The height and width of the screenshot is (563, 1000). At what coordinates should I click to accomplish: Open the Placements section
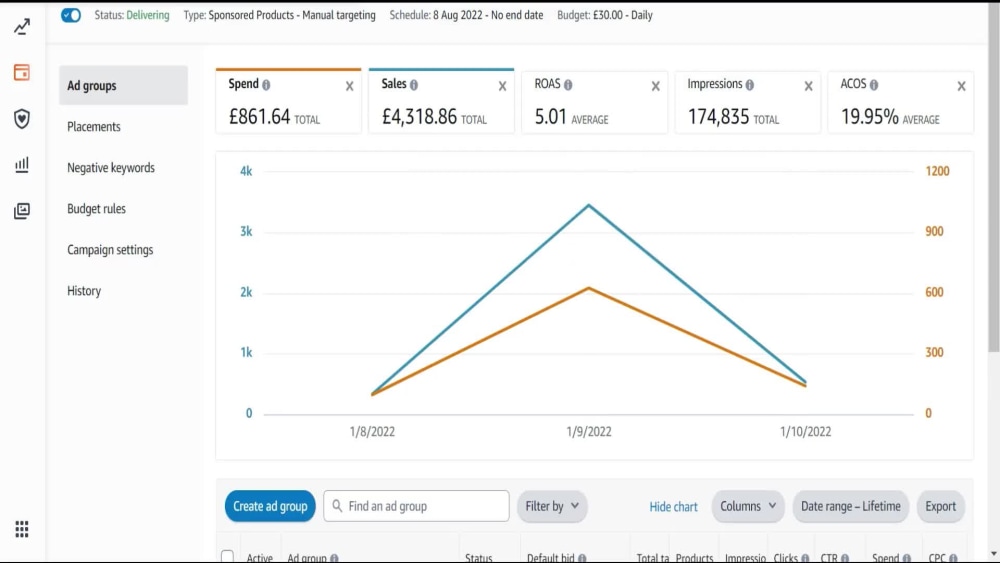point(94,126)
